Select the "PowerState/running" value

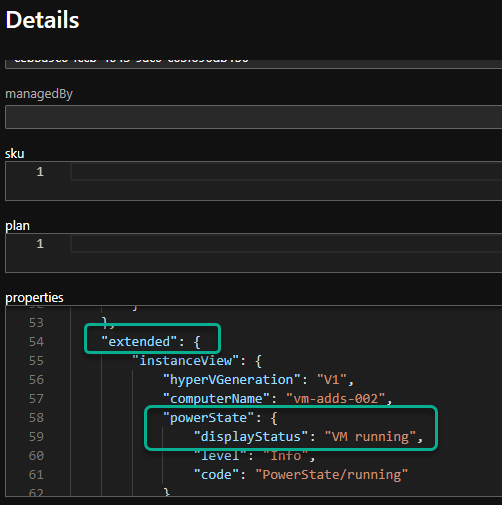coord(332,475)
